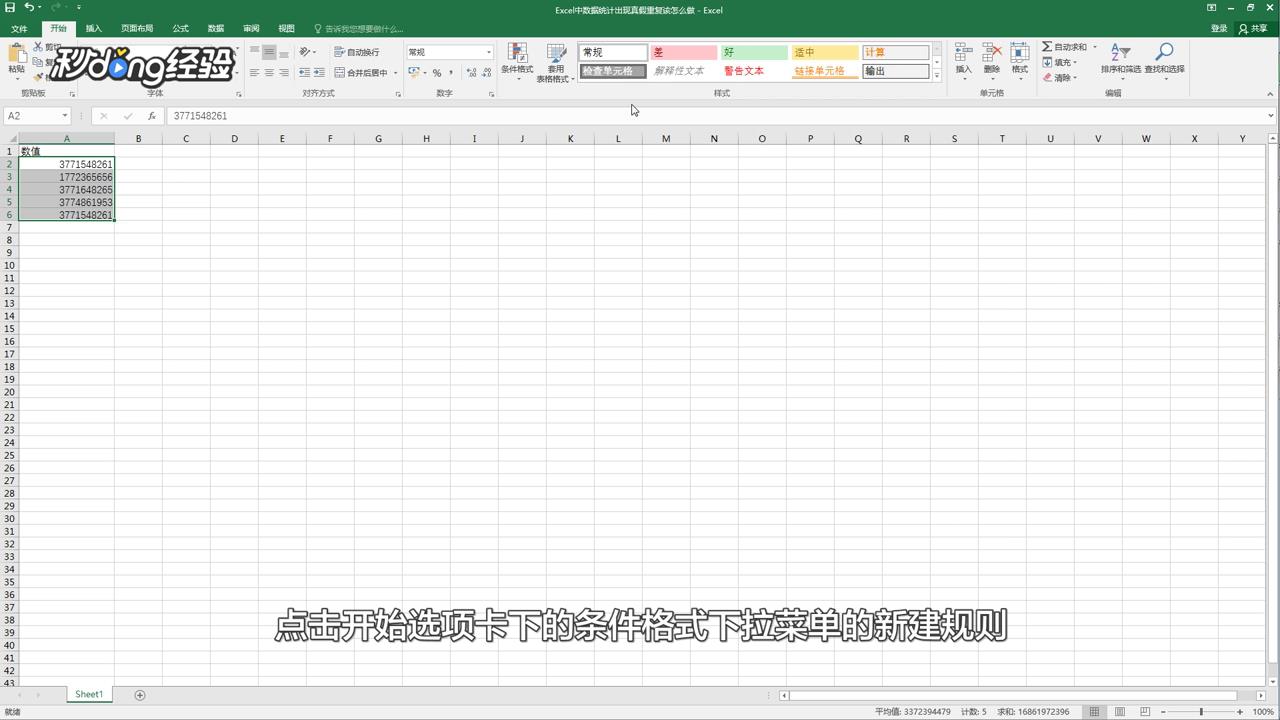Toggle top vertical alignment
The height and width of the screenshot is (720, 1280).
click(255, 52)
